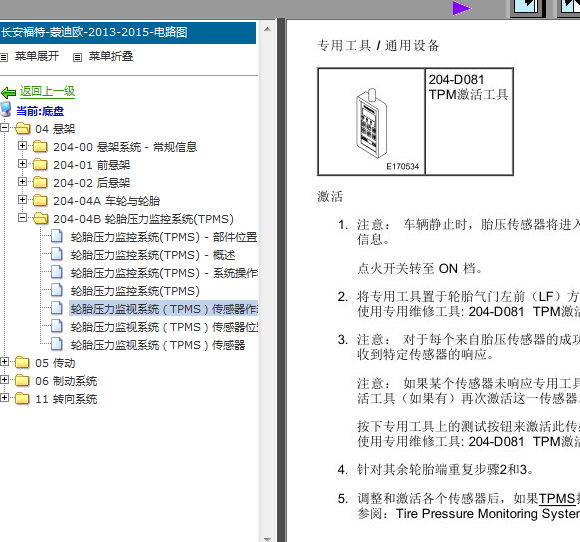
Task: Expand 204-04A 车轮与轮胎 node
Action: click(x=22, y=200)
